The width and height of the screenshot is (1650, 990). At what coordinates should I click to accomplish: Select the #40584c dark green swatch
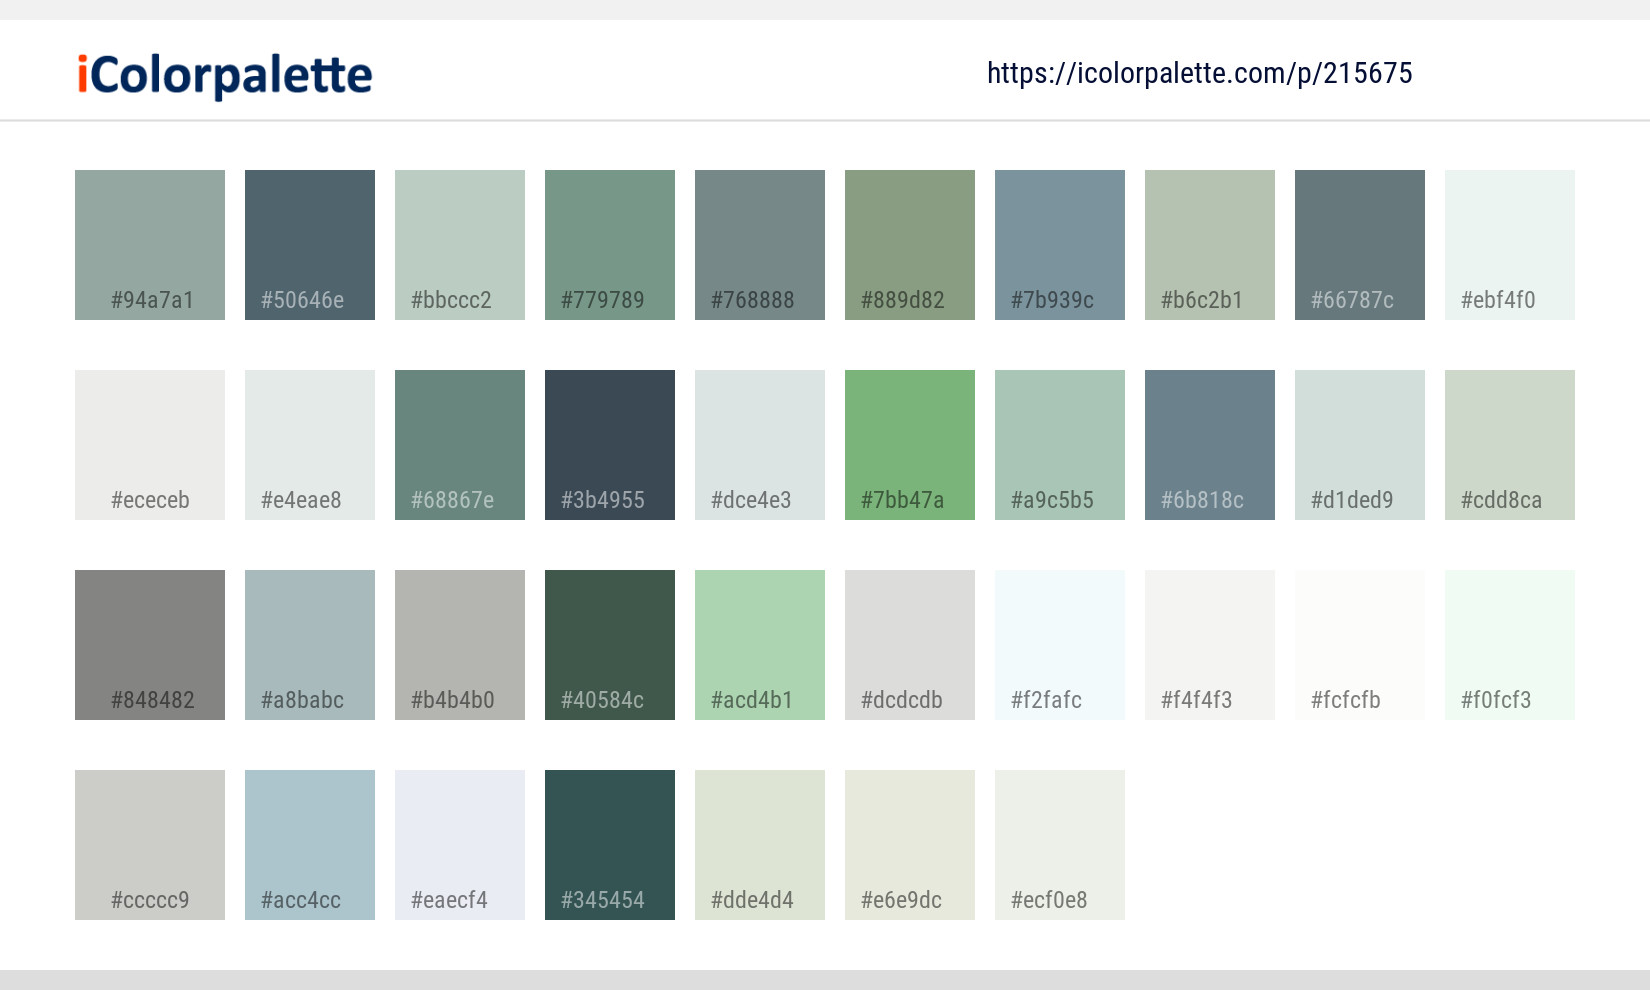(x=609, y=644)
